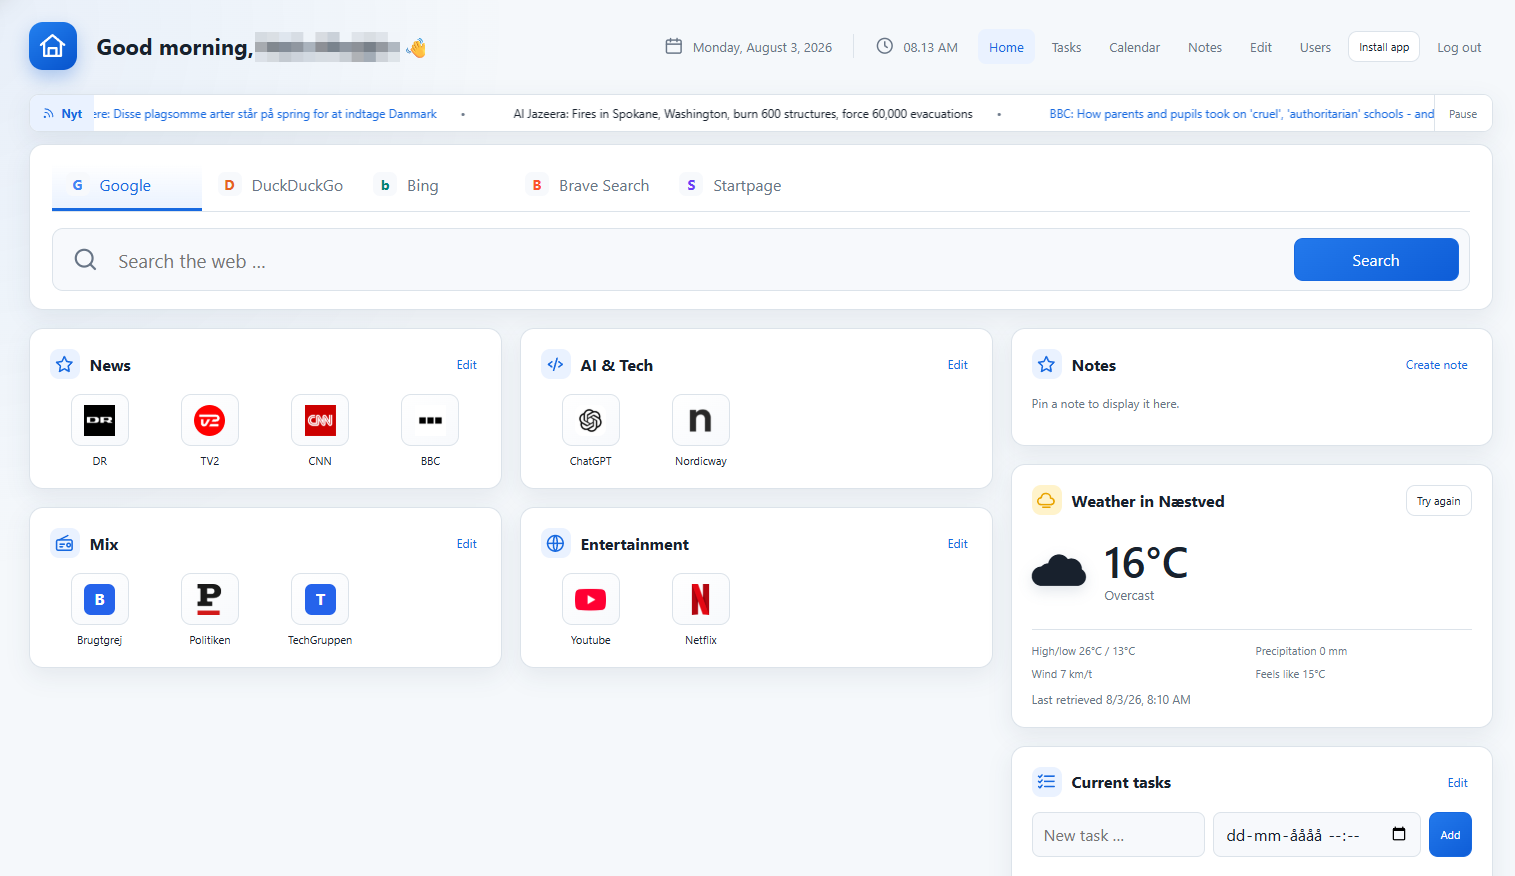Screen dimensions: 1515x876
Task: Open the Users page
Action: (1315, 47)
